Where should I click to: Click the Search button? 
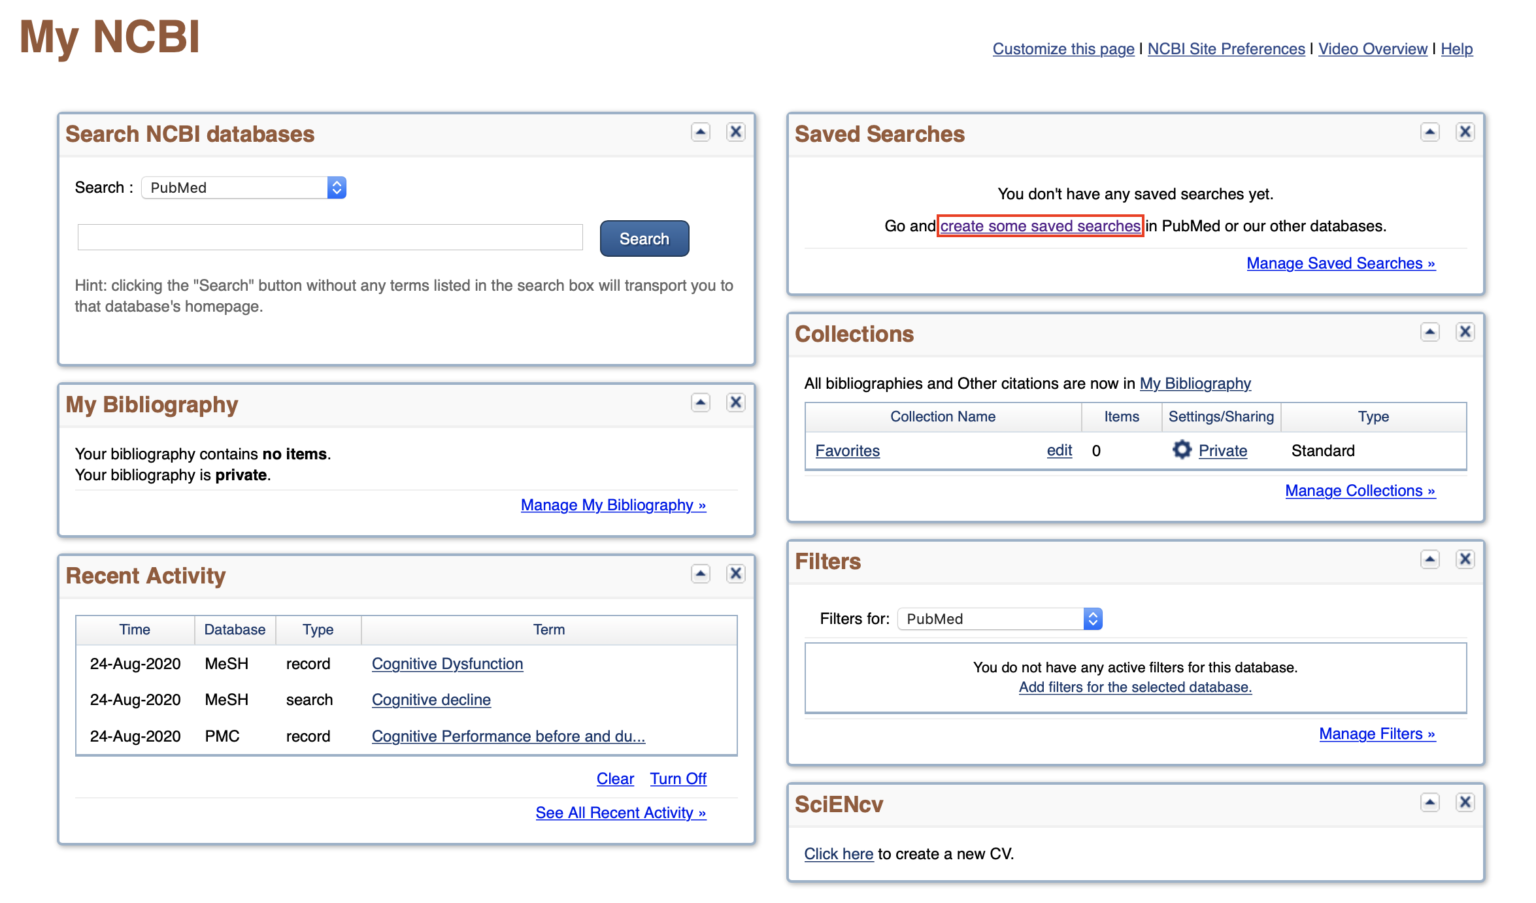[644, 238]
